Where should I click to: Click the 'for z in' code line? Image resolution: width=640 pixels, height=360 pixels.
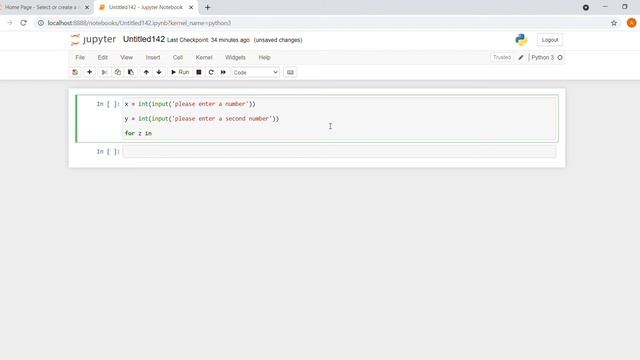coord(138,133)
